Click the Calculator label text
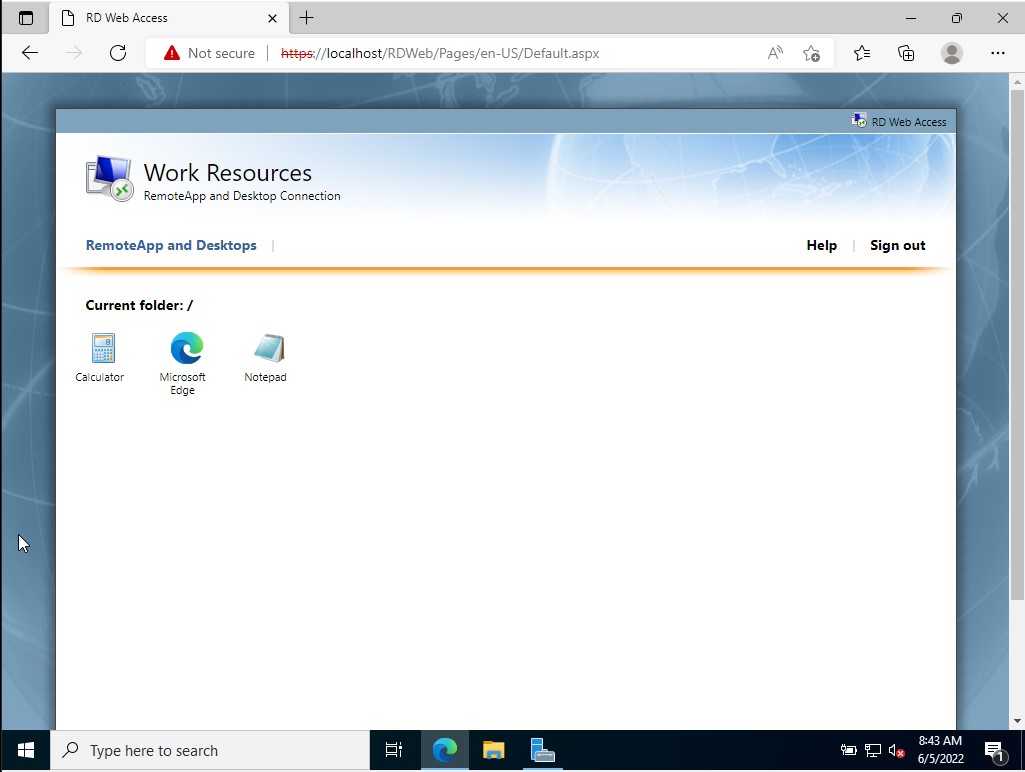The height and width of the screenshot is (772, 1025). [x=99, y=377]
